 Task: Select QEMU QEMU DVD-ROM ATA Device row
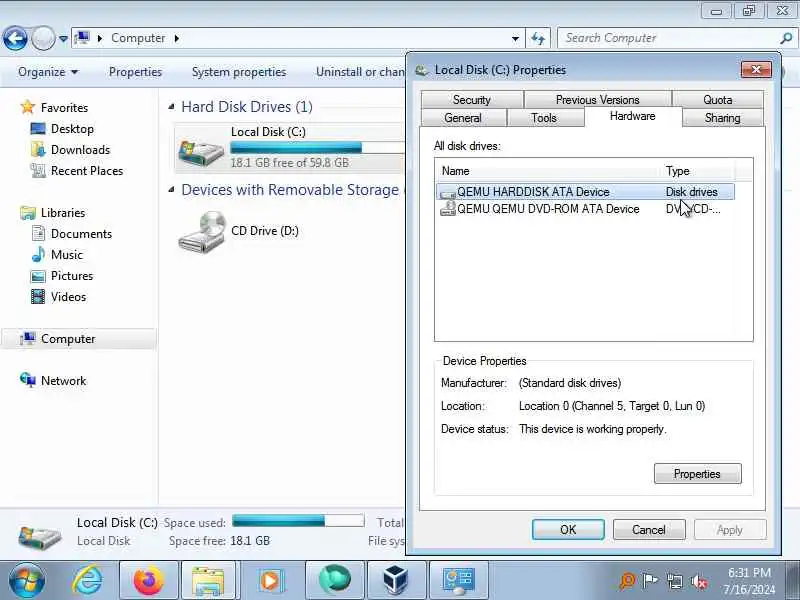tap(586, 209)
